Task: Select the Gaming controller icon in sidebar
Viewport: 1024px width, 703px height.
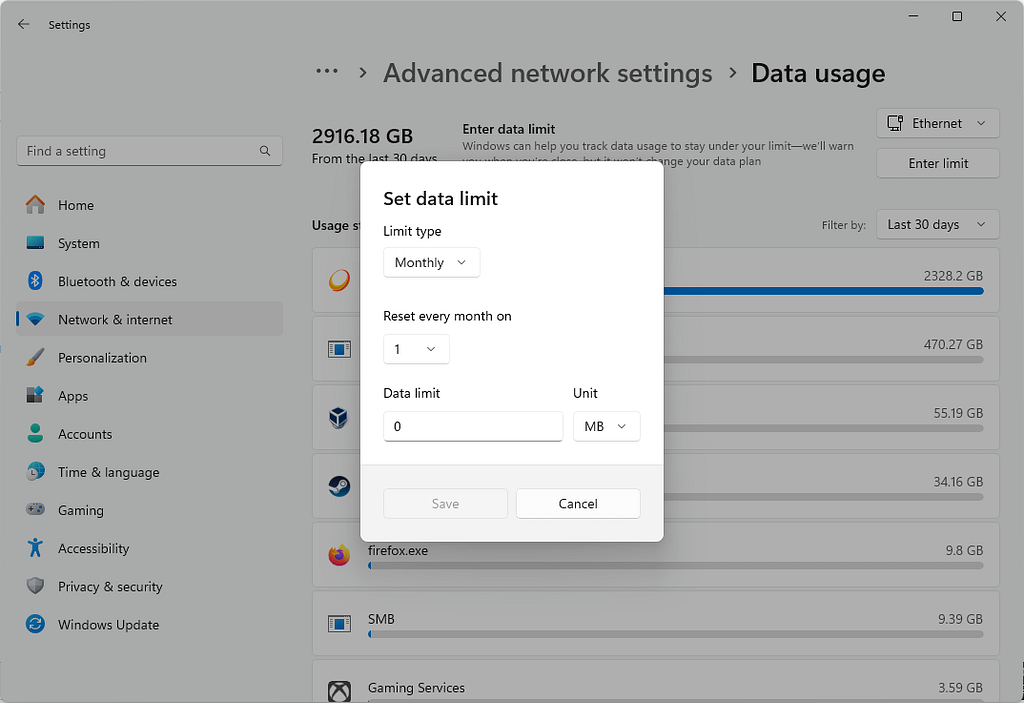Action: [x=34, y=510]
